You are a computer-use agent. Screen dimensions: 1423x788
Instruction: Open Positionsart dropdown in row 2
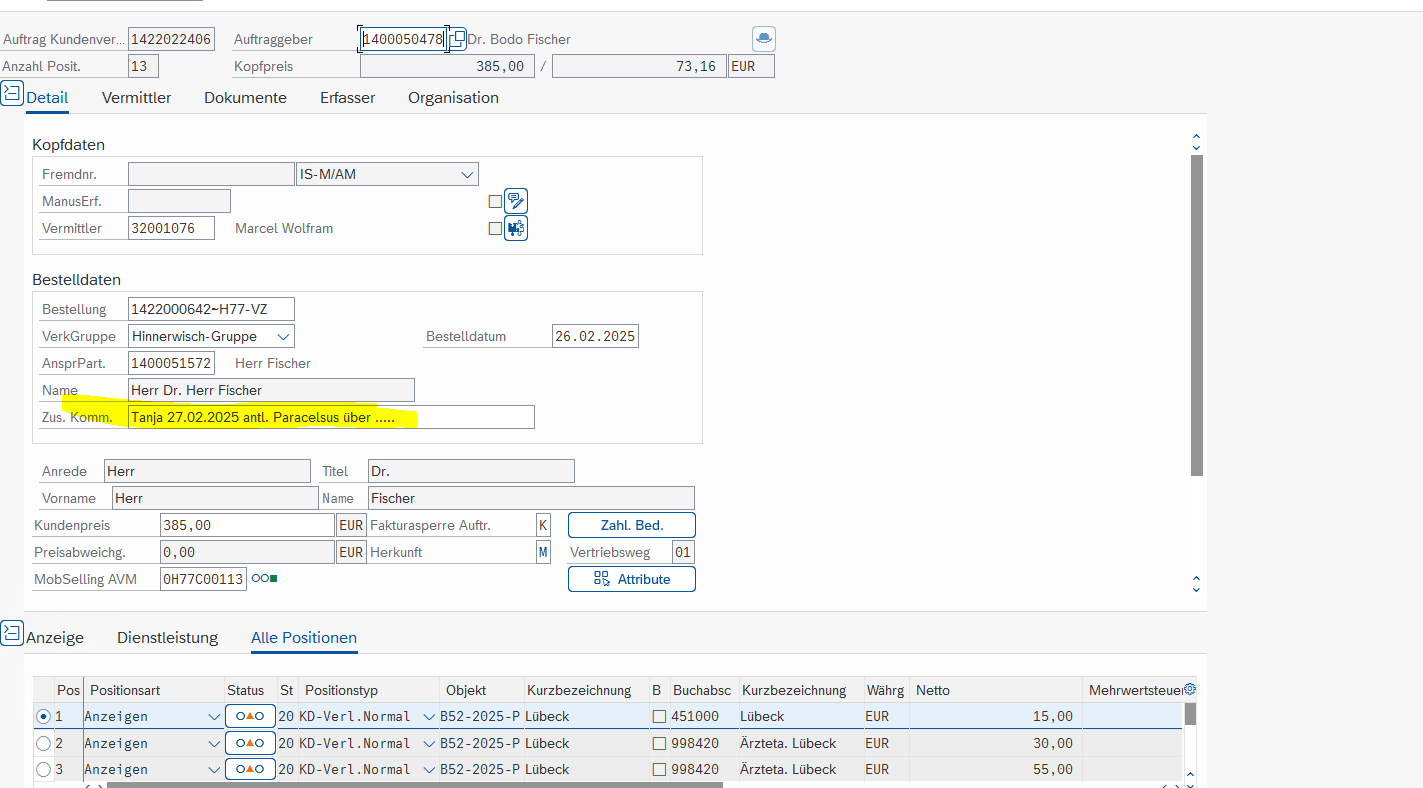coord(213,743)
